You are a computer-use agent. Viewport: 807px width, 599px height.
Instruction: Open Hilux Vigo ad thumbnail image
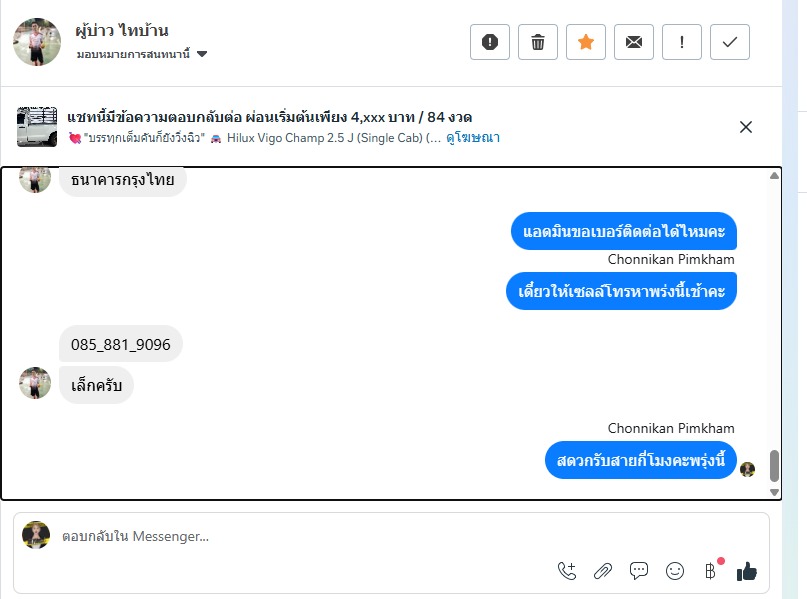[37, 127]
